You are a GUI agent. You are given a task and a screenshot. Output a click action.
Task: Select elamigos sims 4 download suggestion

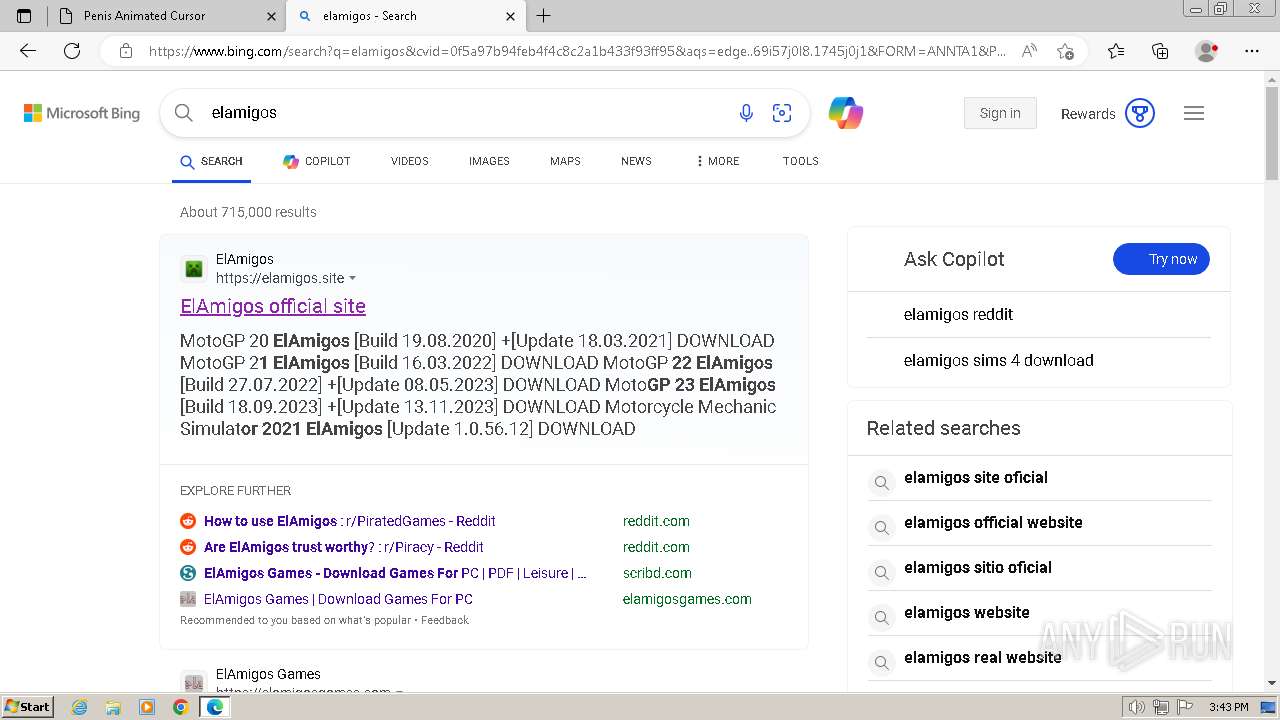(x=998, y=360)
